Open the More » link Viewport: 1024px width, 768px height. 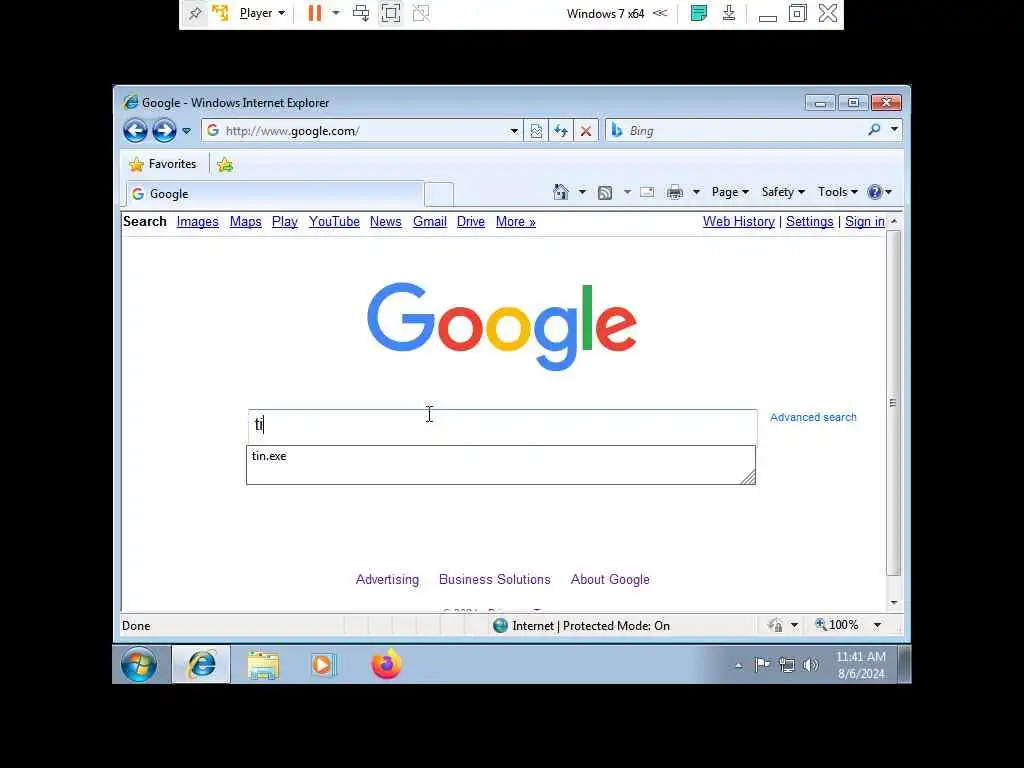515,221
